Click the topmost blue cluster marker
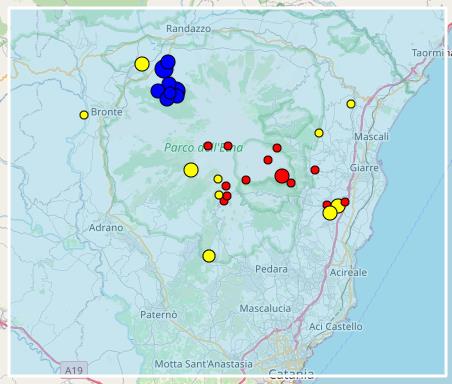This screenshot has width=452, height=384. pyautogui.click(x=168, y=62)
